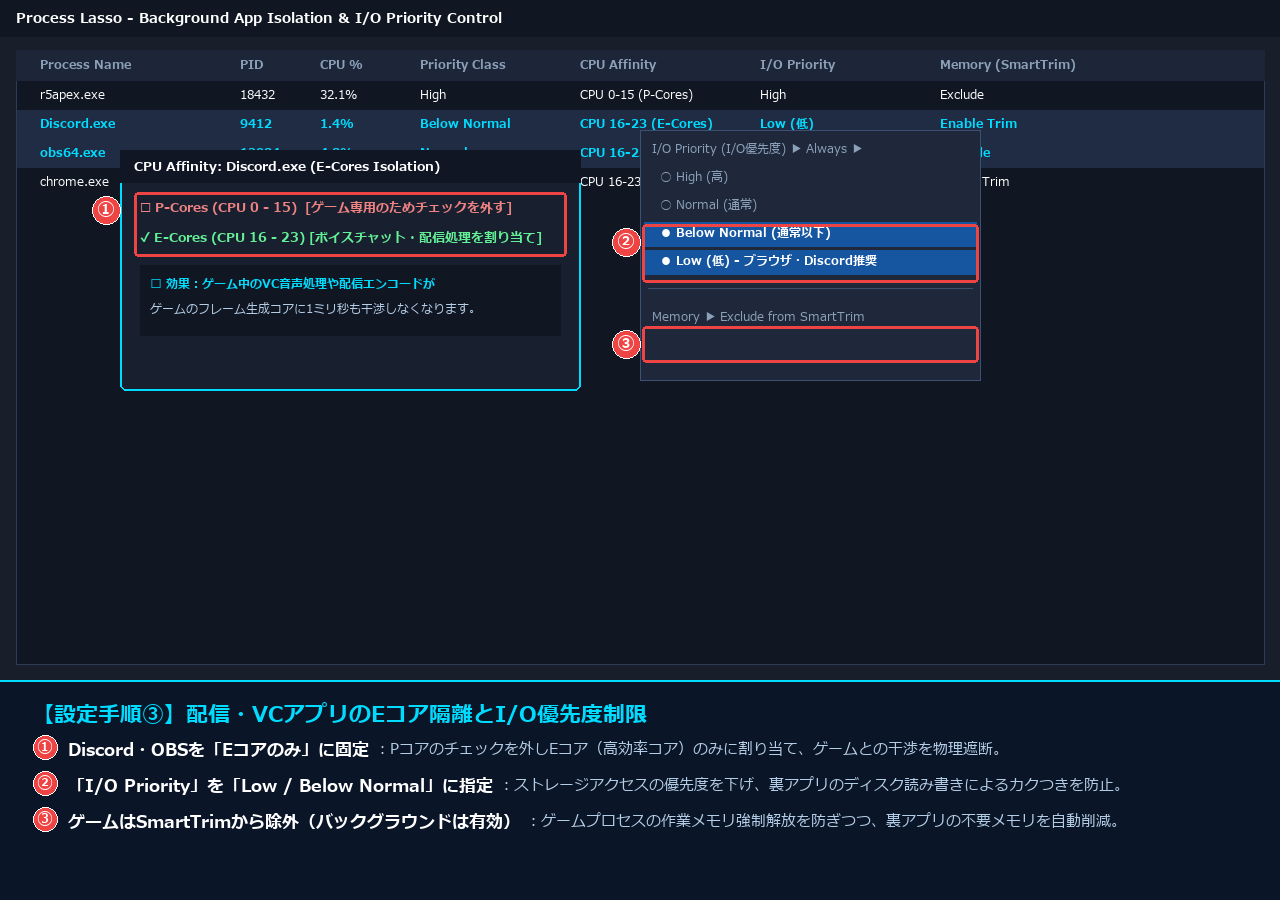Click r5apex.exe's Priority Class cell showing High
This screenshot has width=1280, height=900.
[x=433, y=95]
